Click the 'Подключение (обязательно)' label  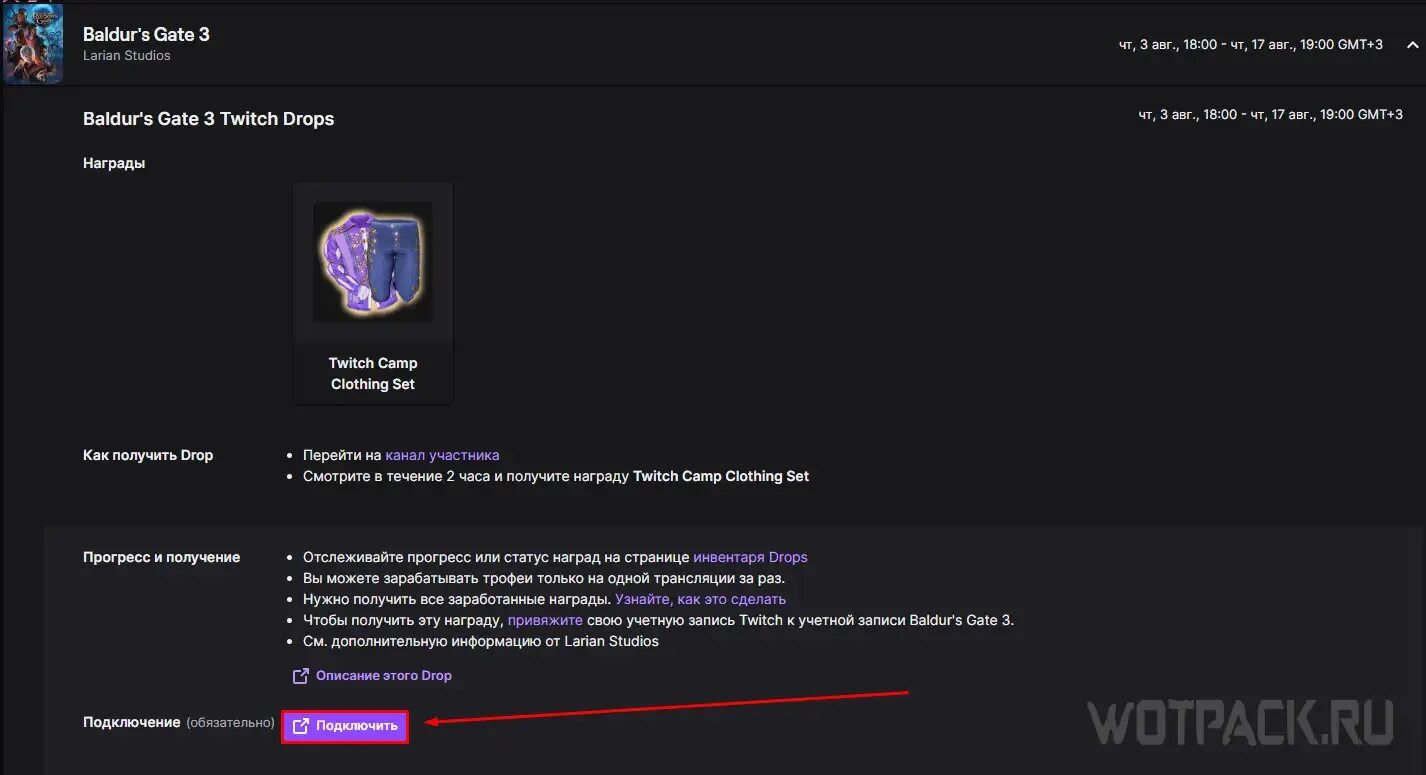pos(179,722)
